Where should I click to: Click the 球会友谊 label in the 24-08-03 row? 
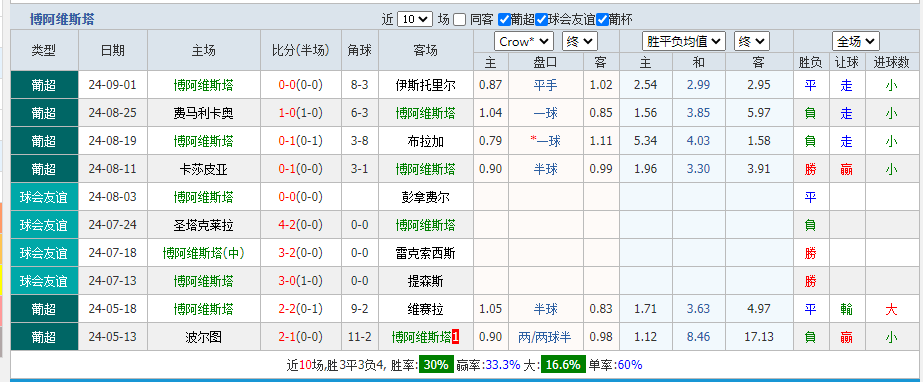pos(44,197)
